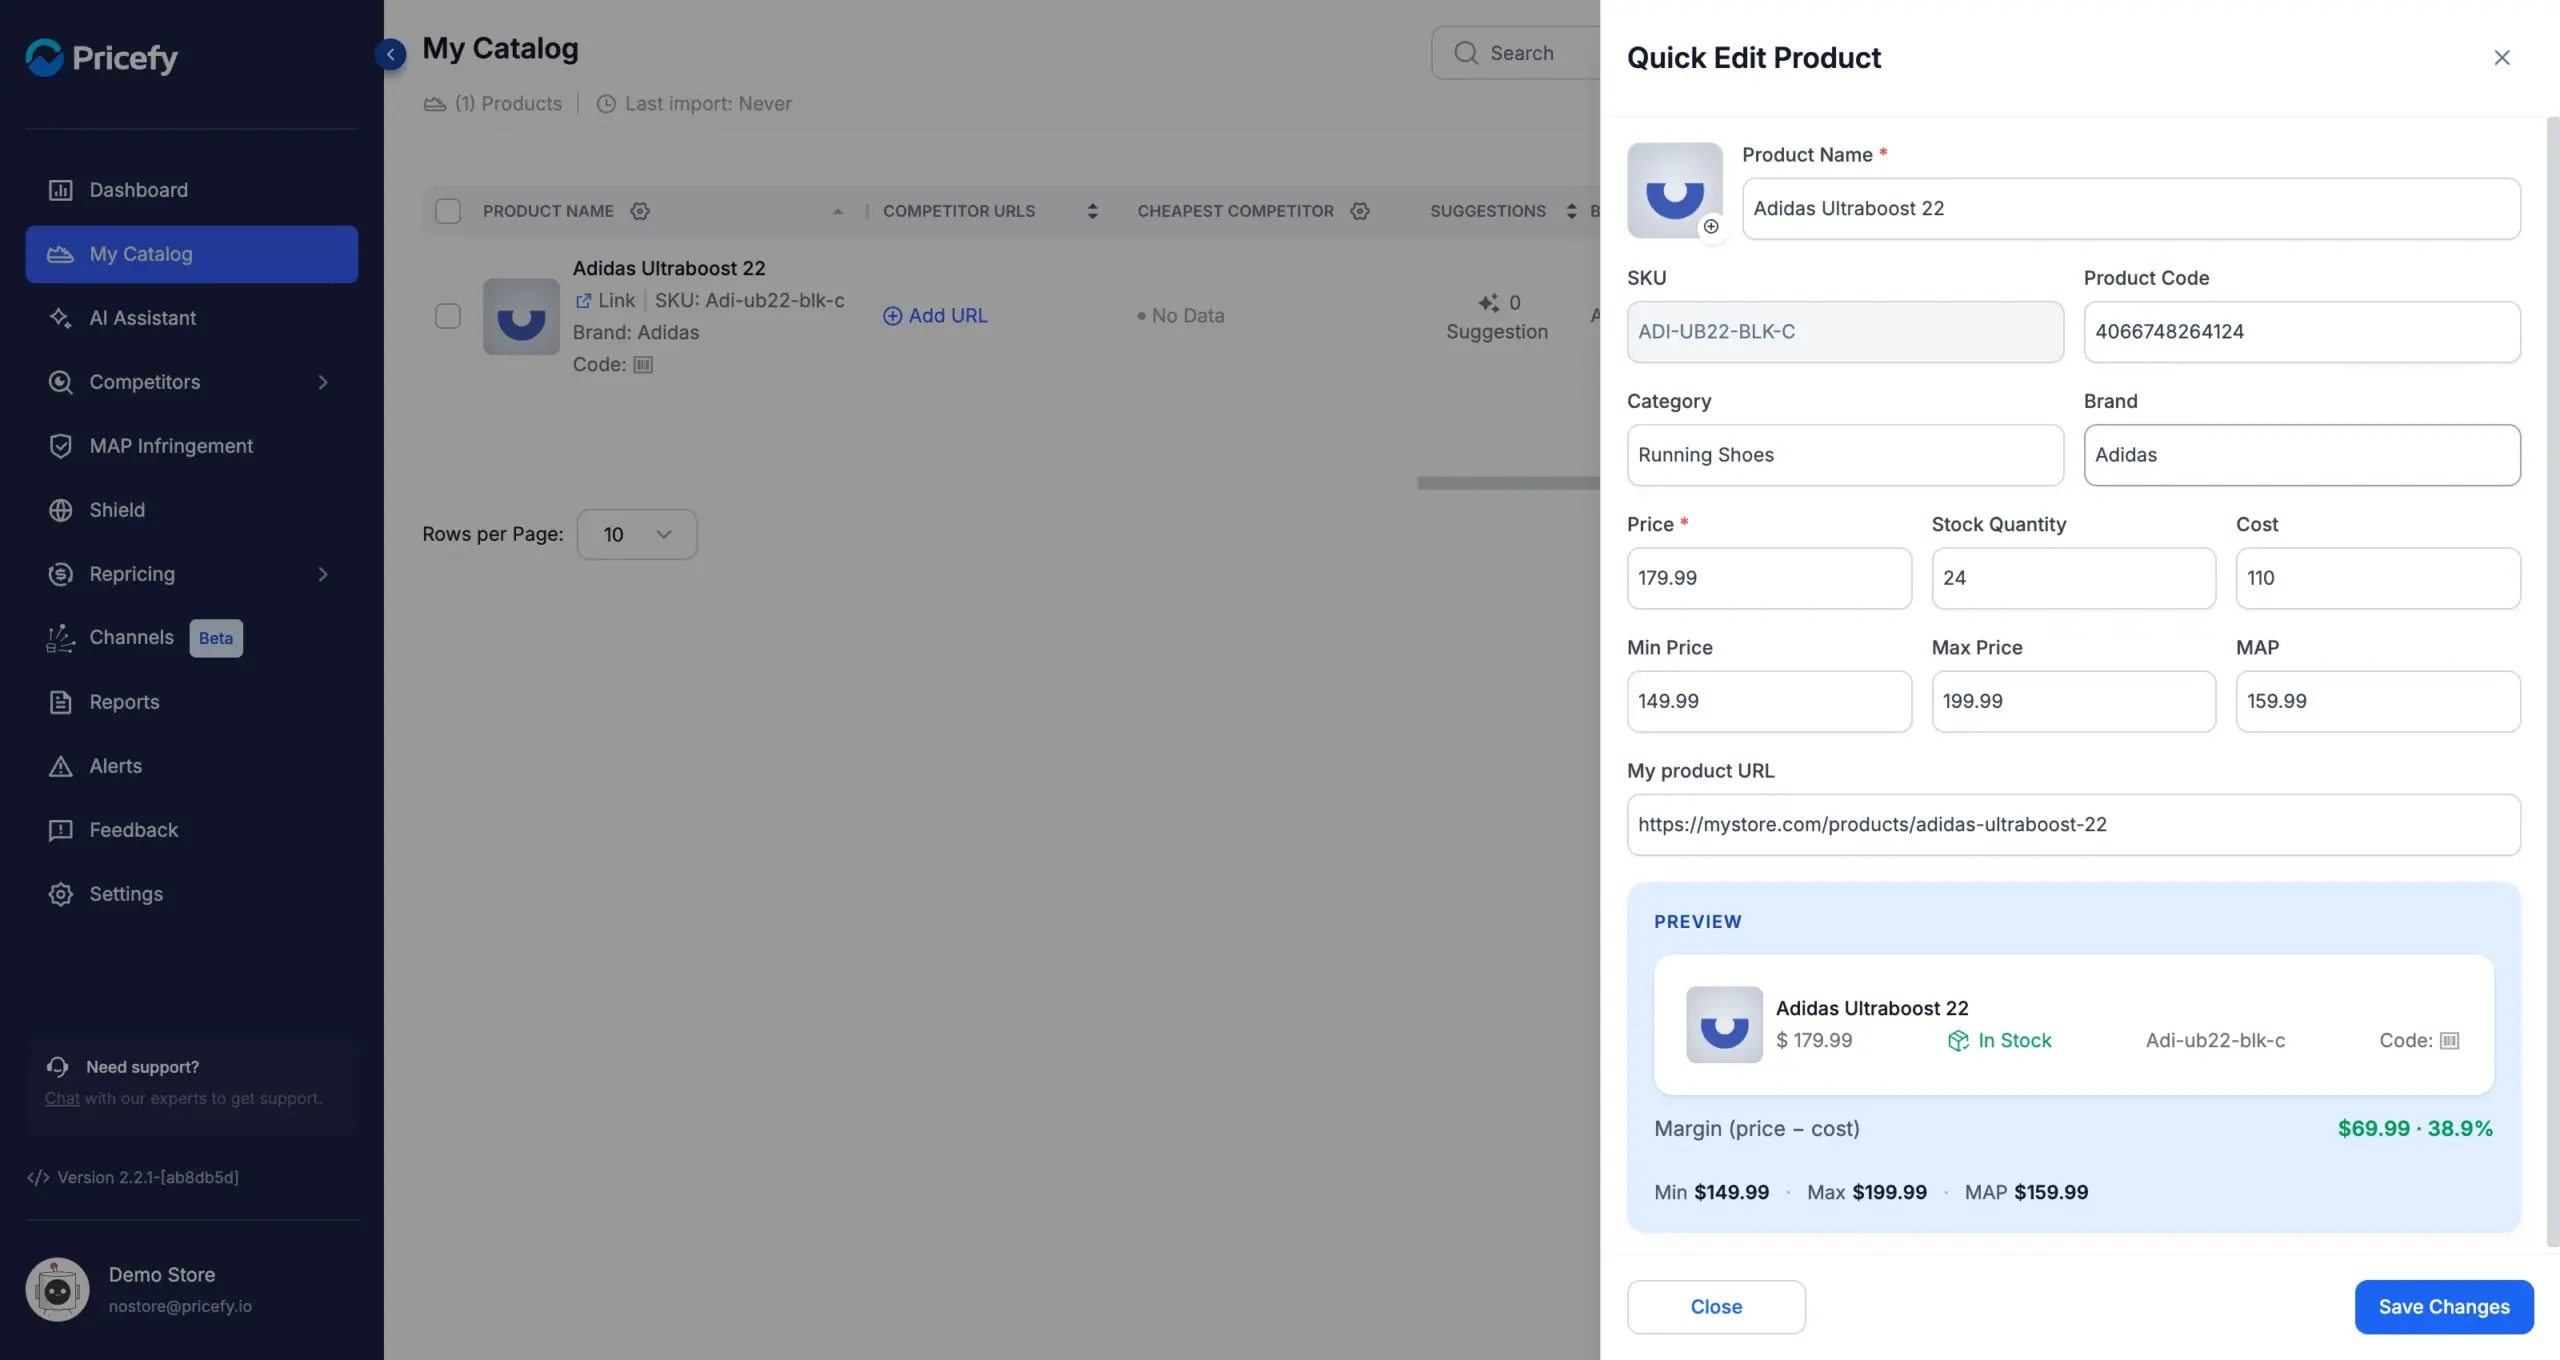Click the Feedback icon

coord(60,830)
